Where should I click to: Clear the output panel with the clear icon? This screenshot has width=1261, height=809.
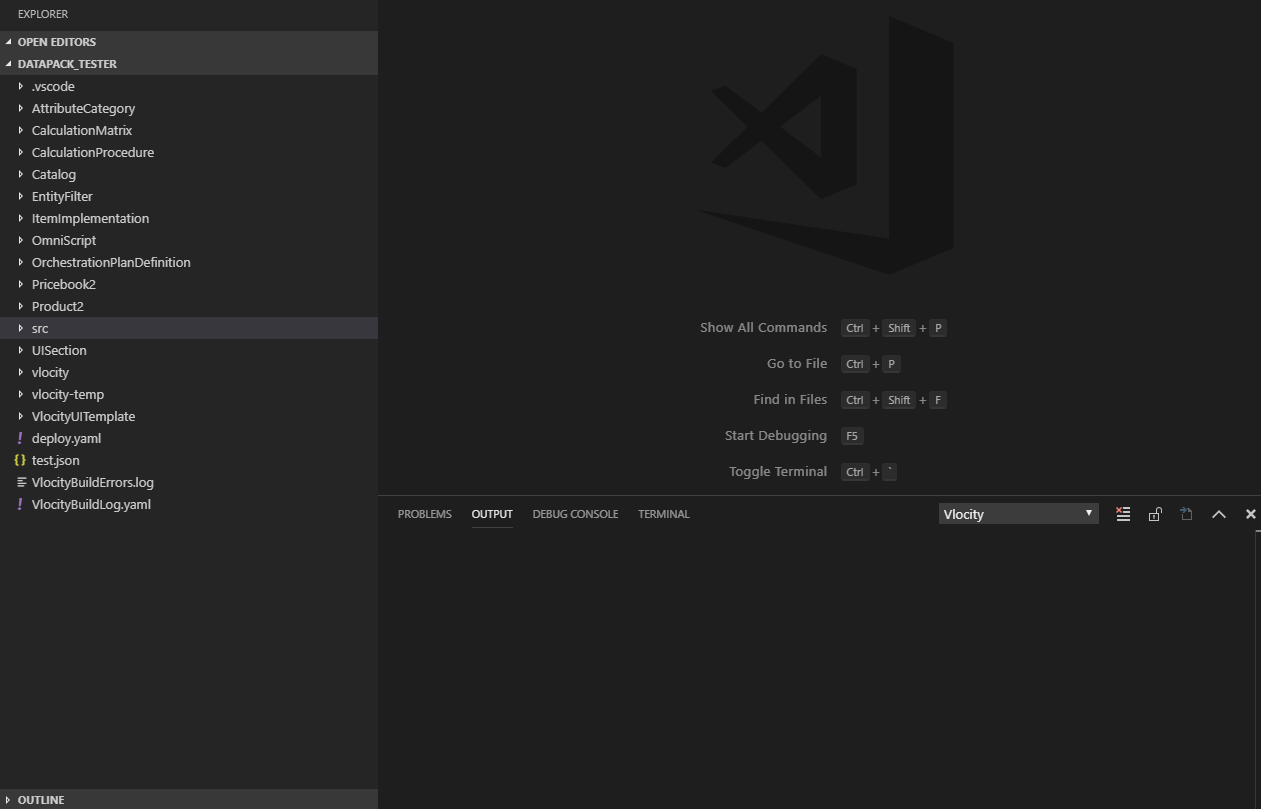pos(1123,514)
